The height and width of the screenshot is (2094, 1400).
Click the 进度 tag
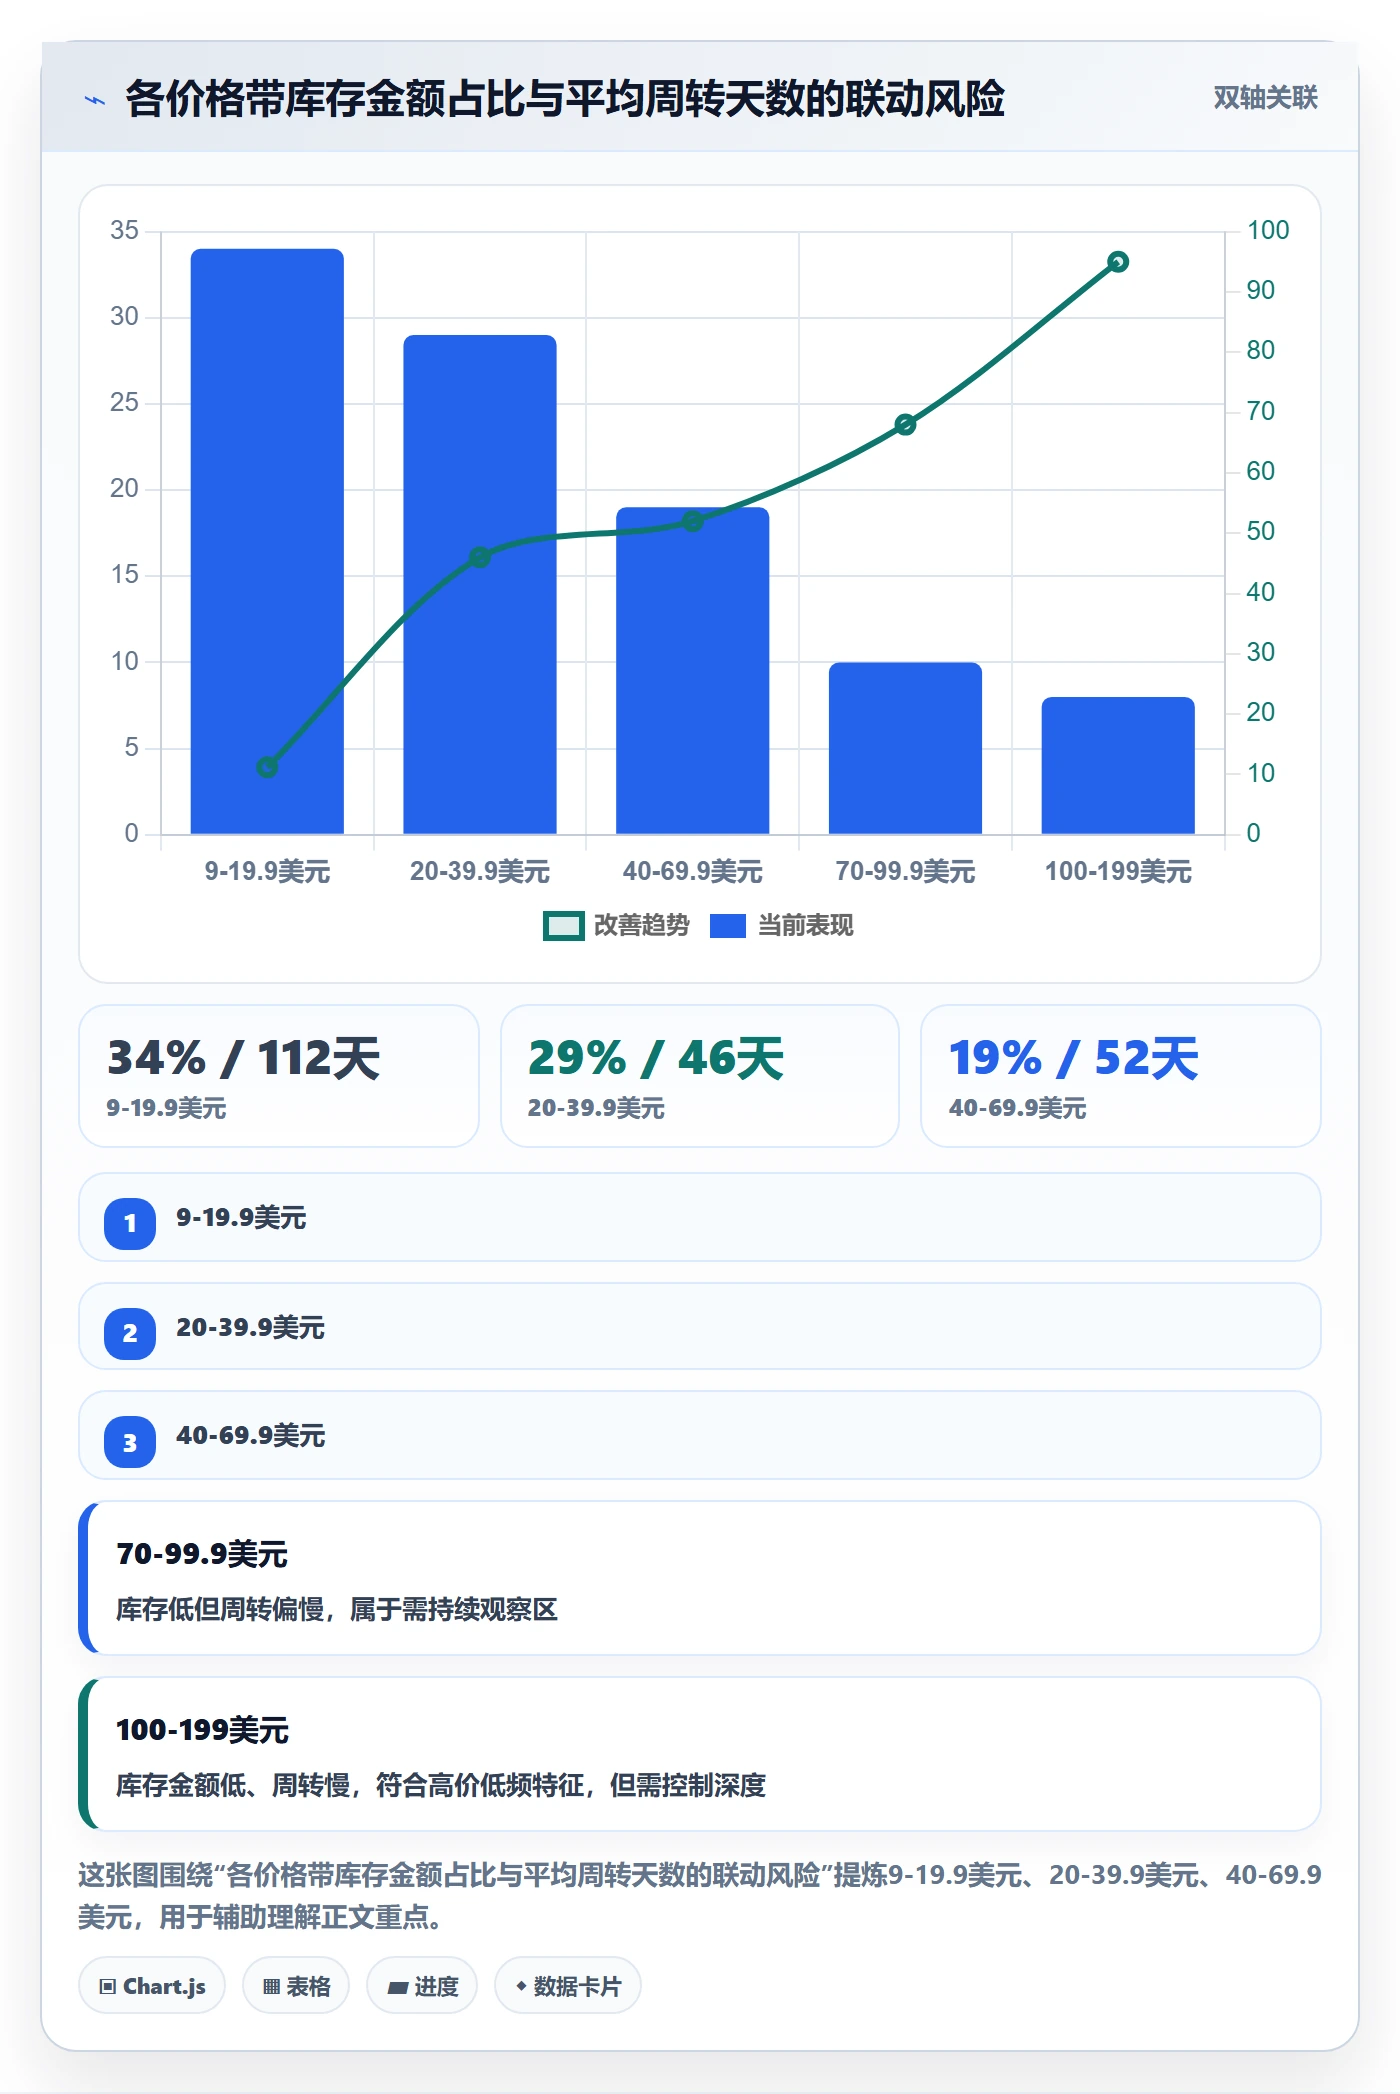coord(422,1986)
